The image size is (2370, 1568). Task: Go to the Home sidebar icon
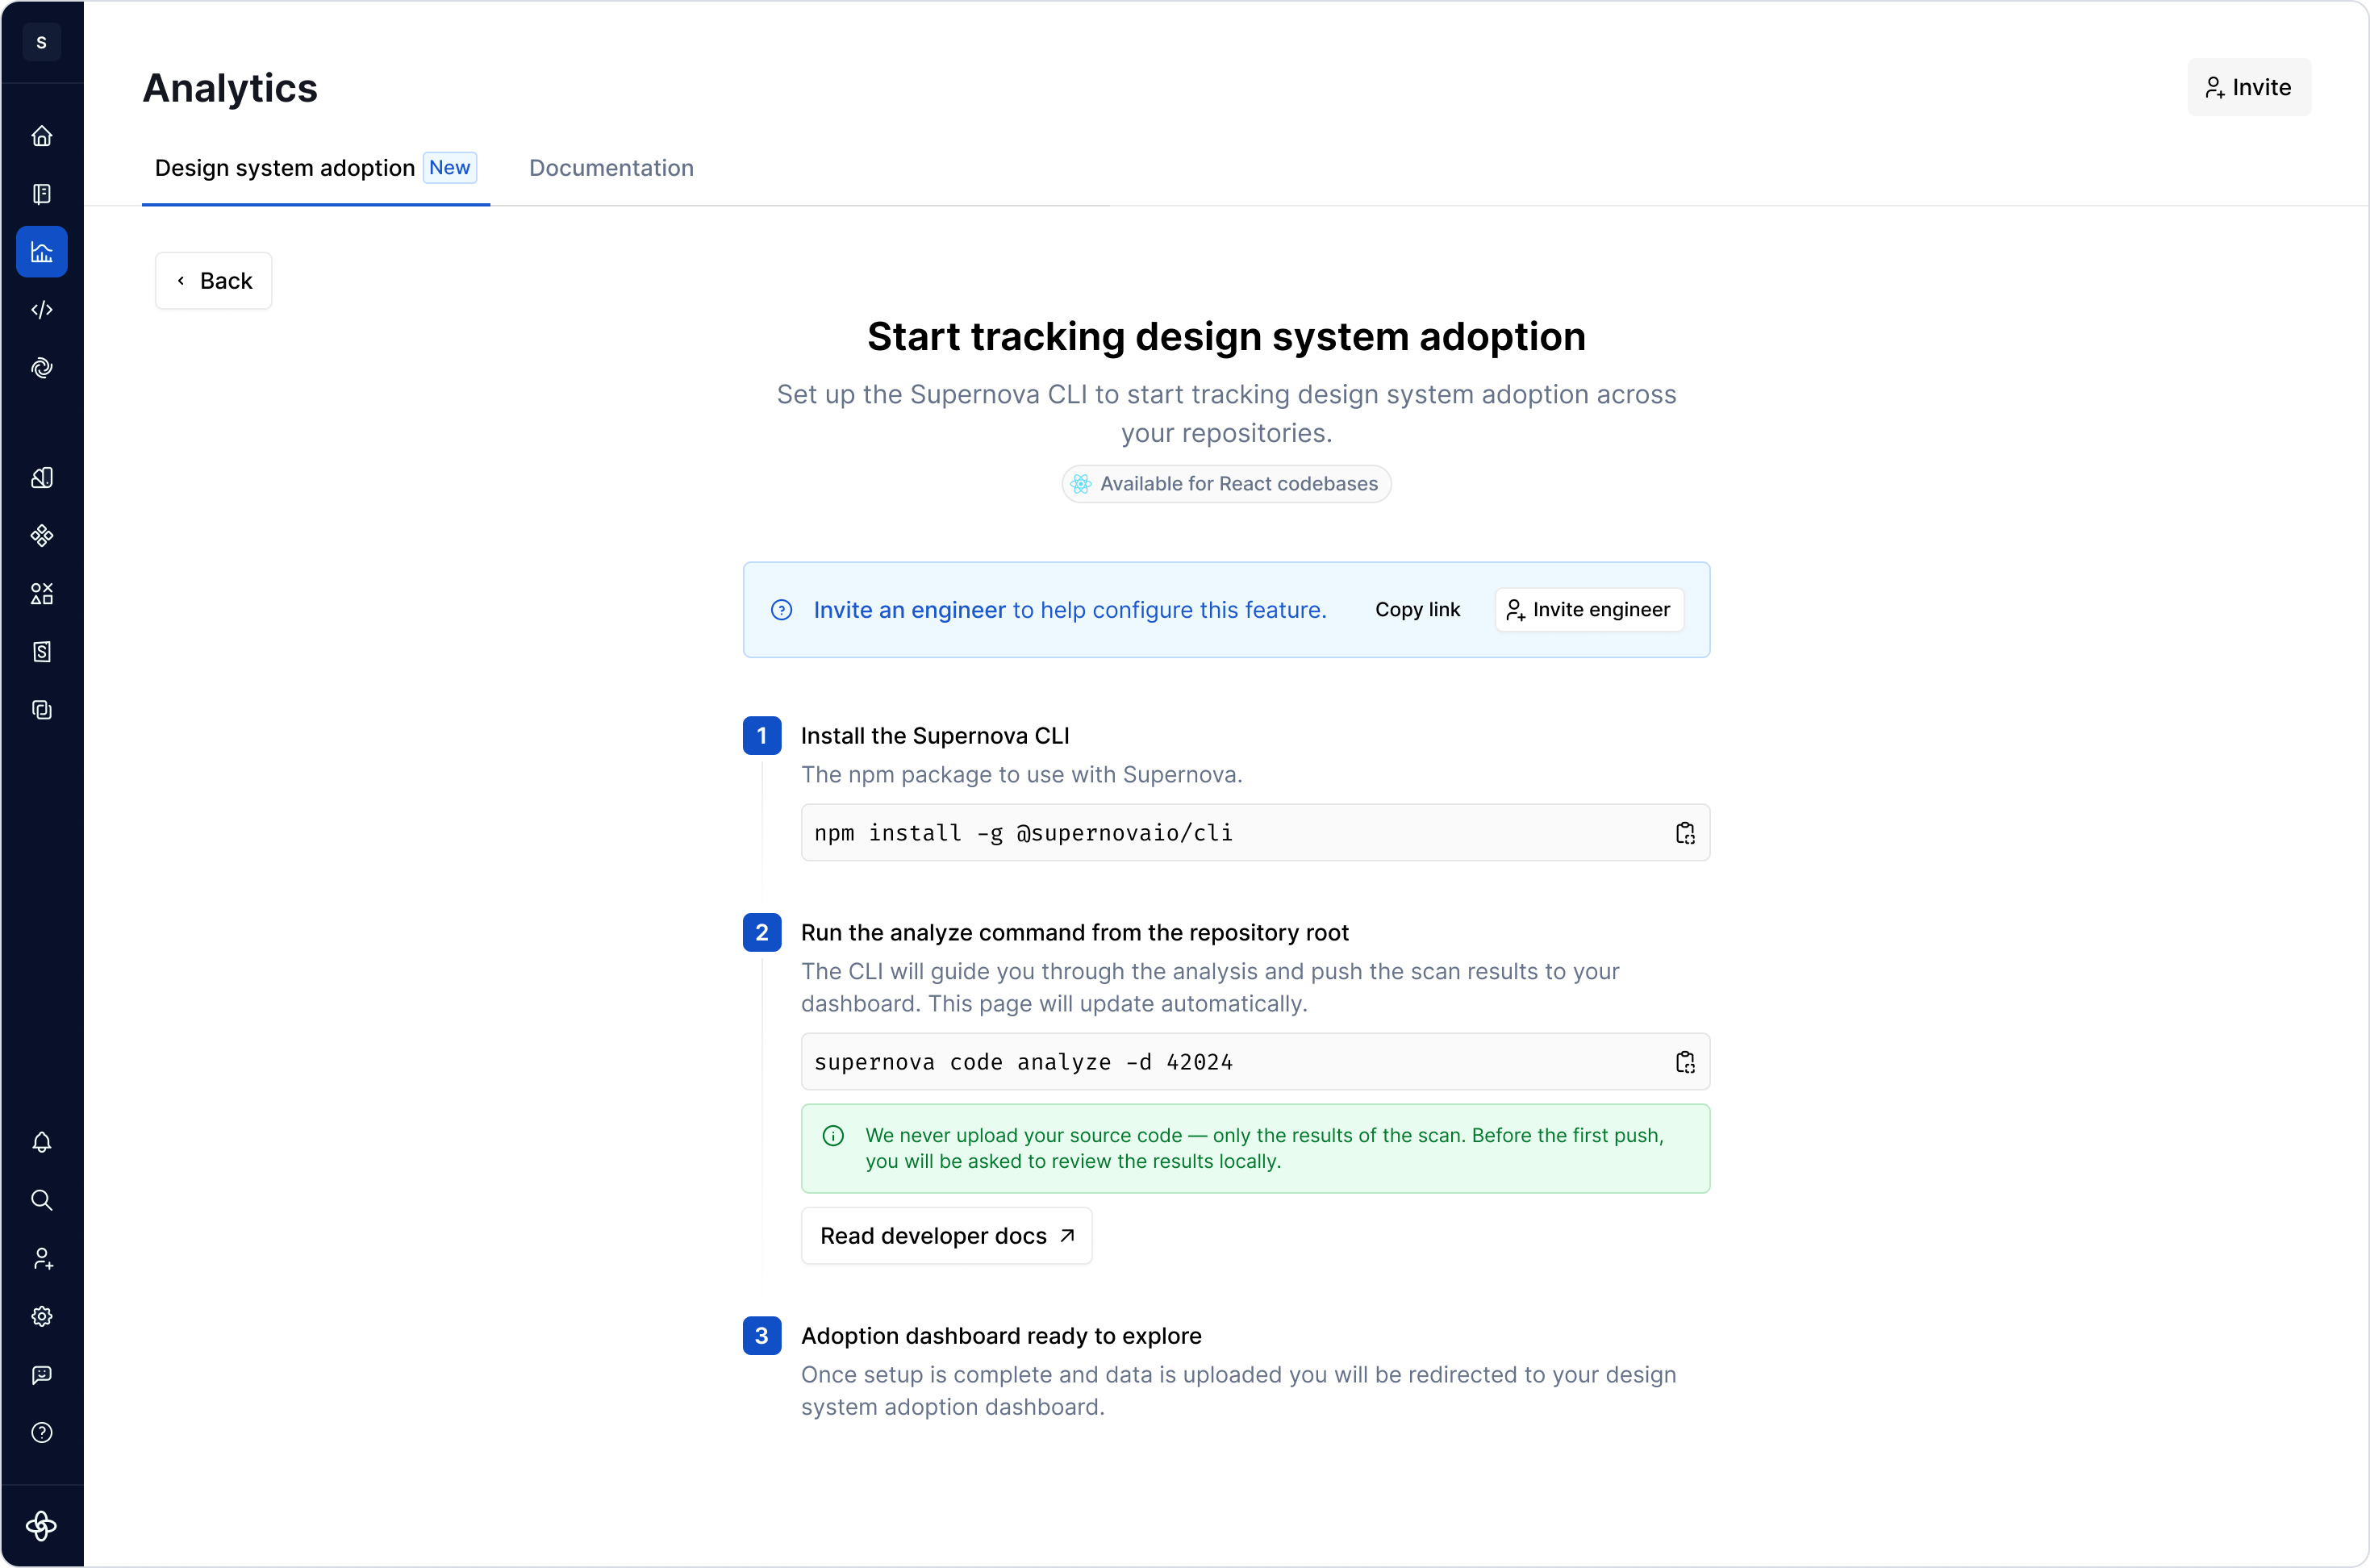click(41, 136)
